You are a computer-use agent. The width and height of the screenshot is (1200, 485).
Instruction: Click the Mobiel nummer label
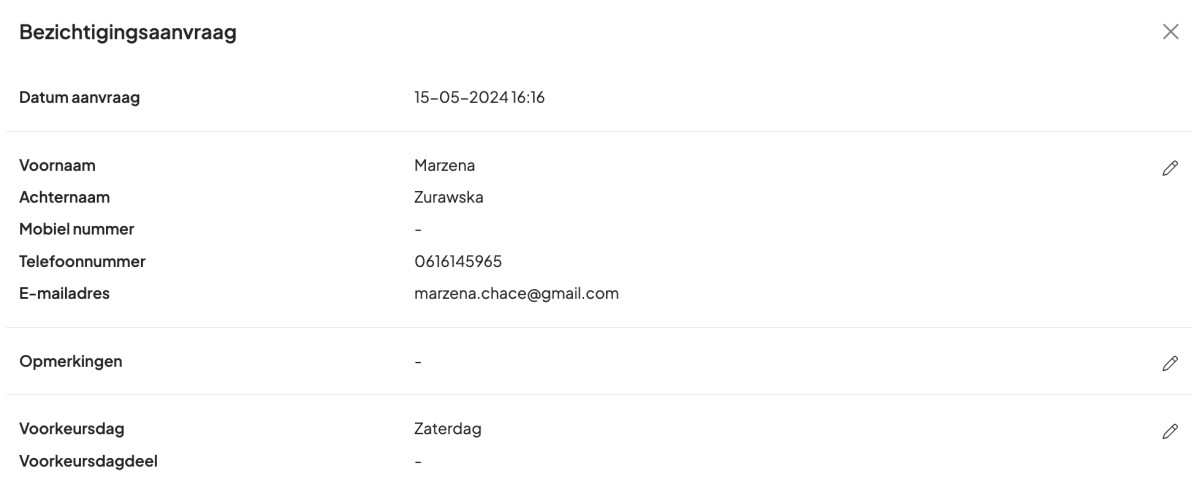click(x=77, y=230)
